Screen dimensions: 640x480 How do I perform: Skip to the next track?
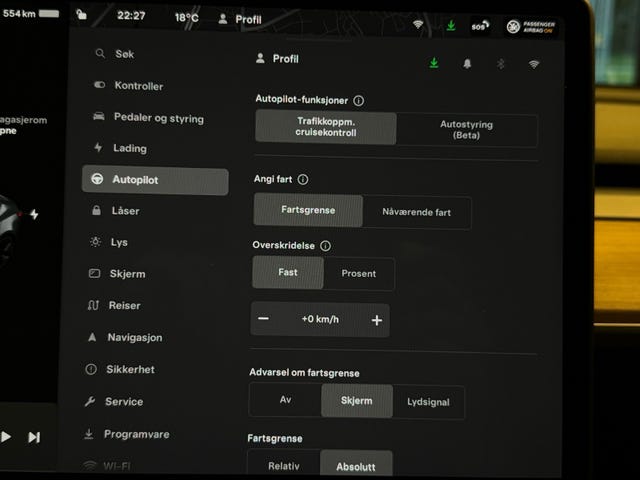pyautogui.click(x=34, y=437)
